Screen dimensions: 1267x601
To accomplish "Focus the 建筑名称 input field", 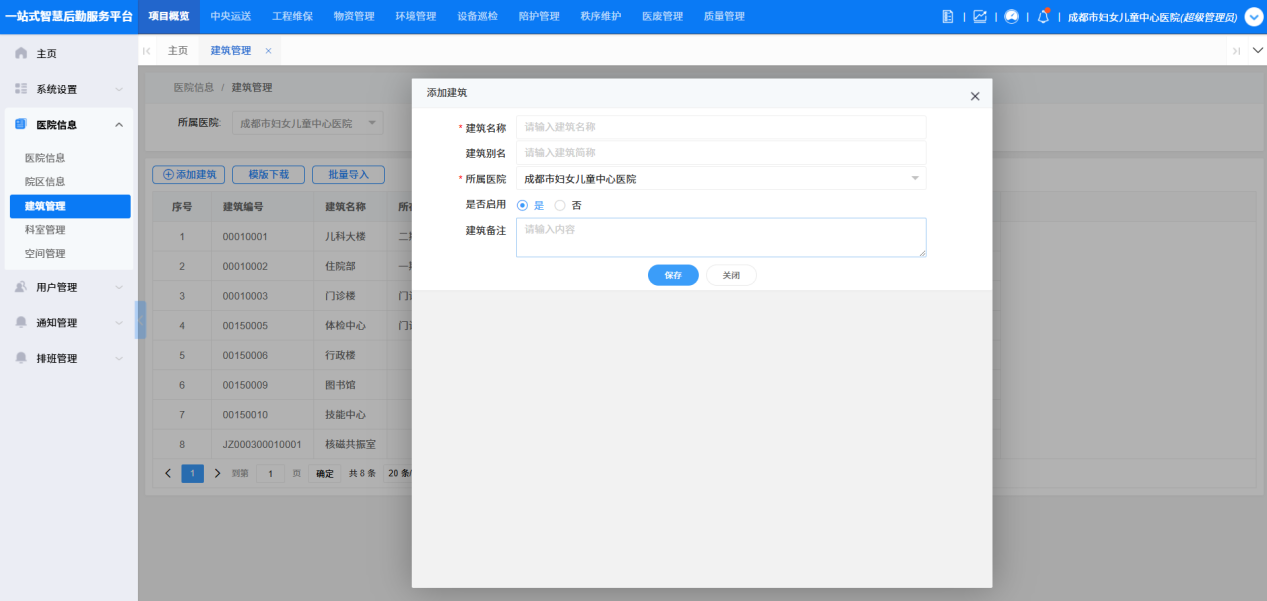I will (x=721, y=127).
